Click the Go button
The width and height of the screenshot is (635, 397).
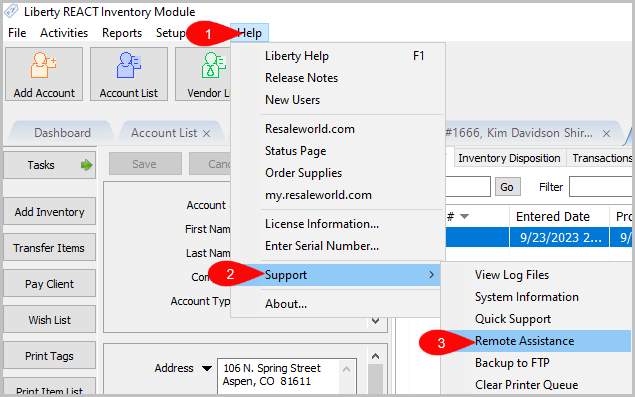pyautogui.click(x=507, y=187)
